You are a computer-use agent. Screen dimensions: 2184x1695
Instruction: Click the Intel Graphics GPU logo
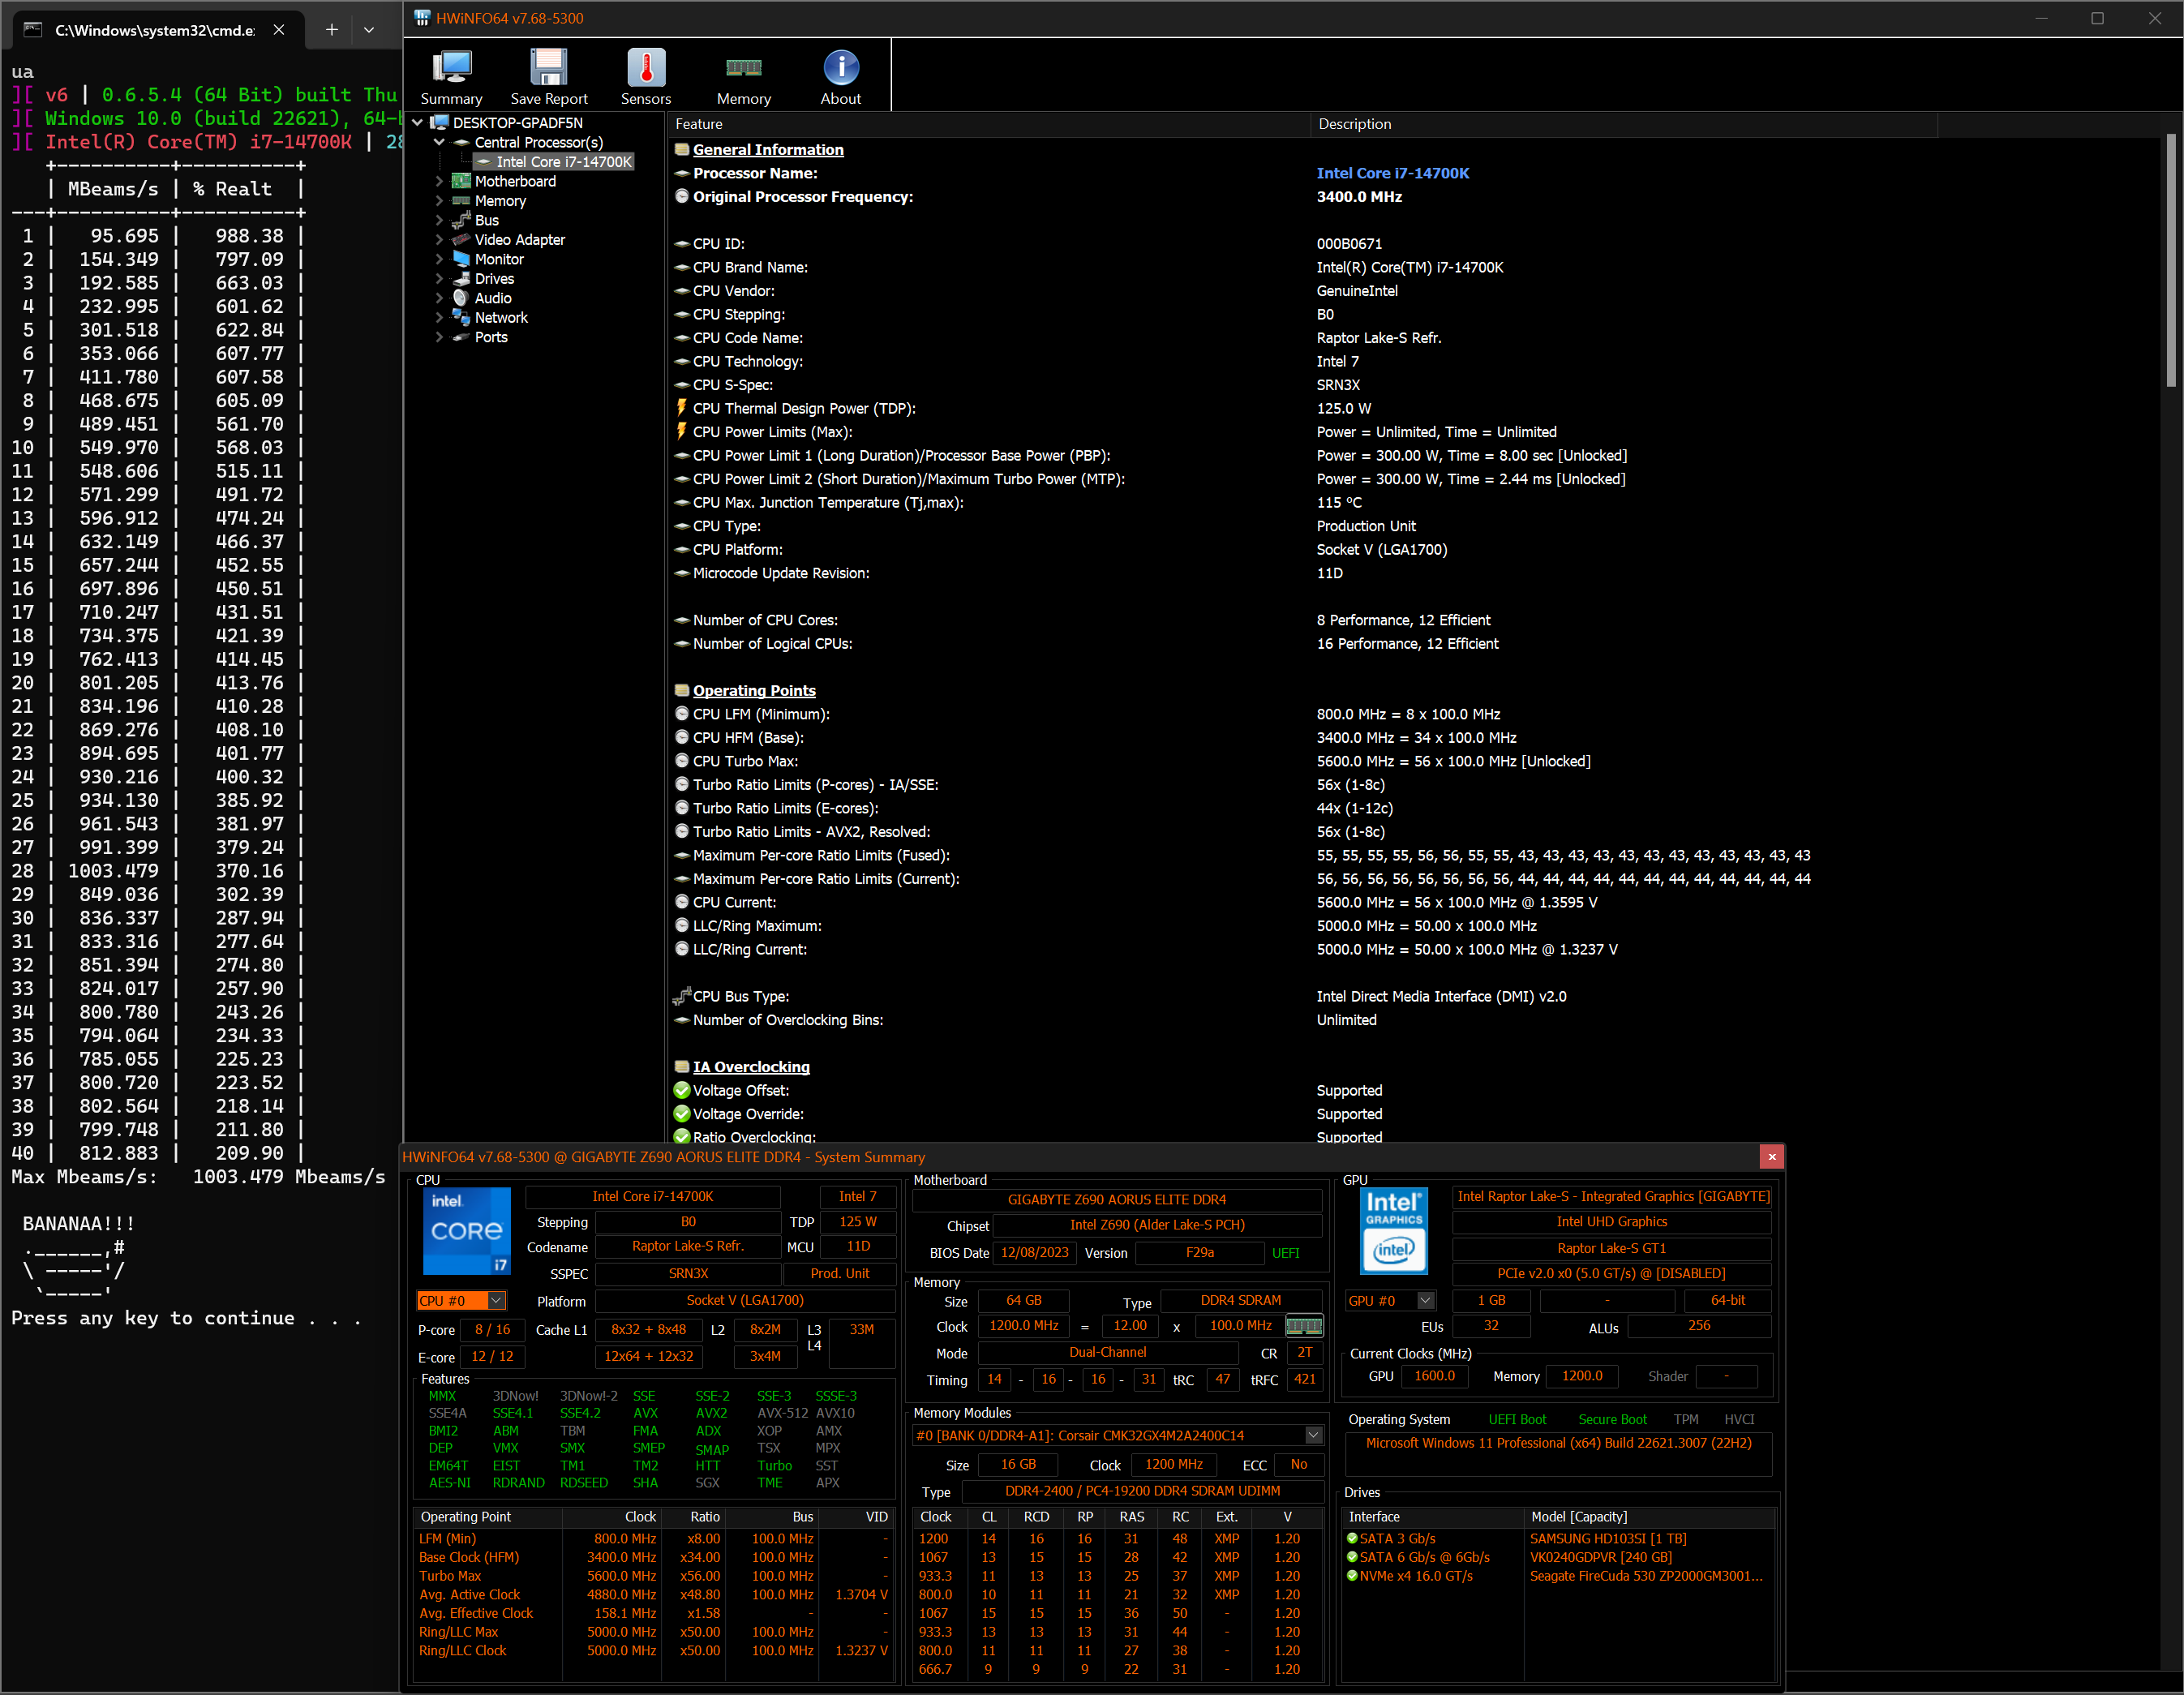pos(1394,1231)
